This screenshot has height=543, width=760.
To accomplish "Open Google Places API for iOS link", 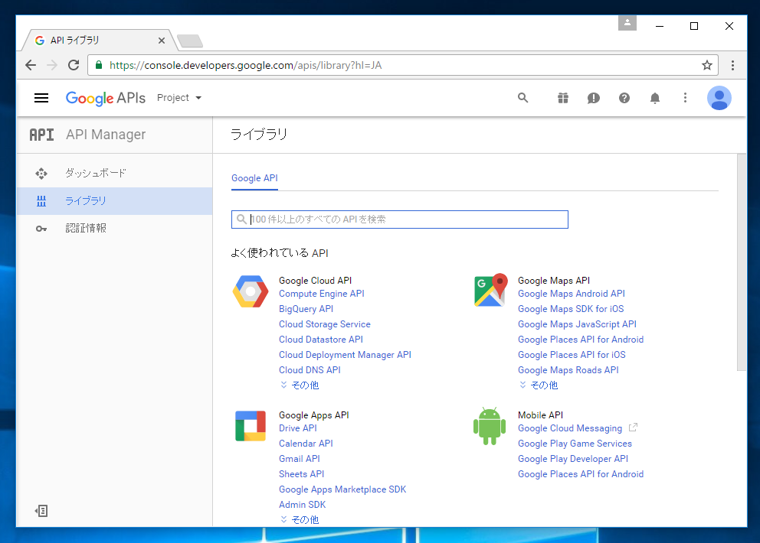I will 571,354.
